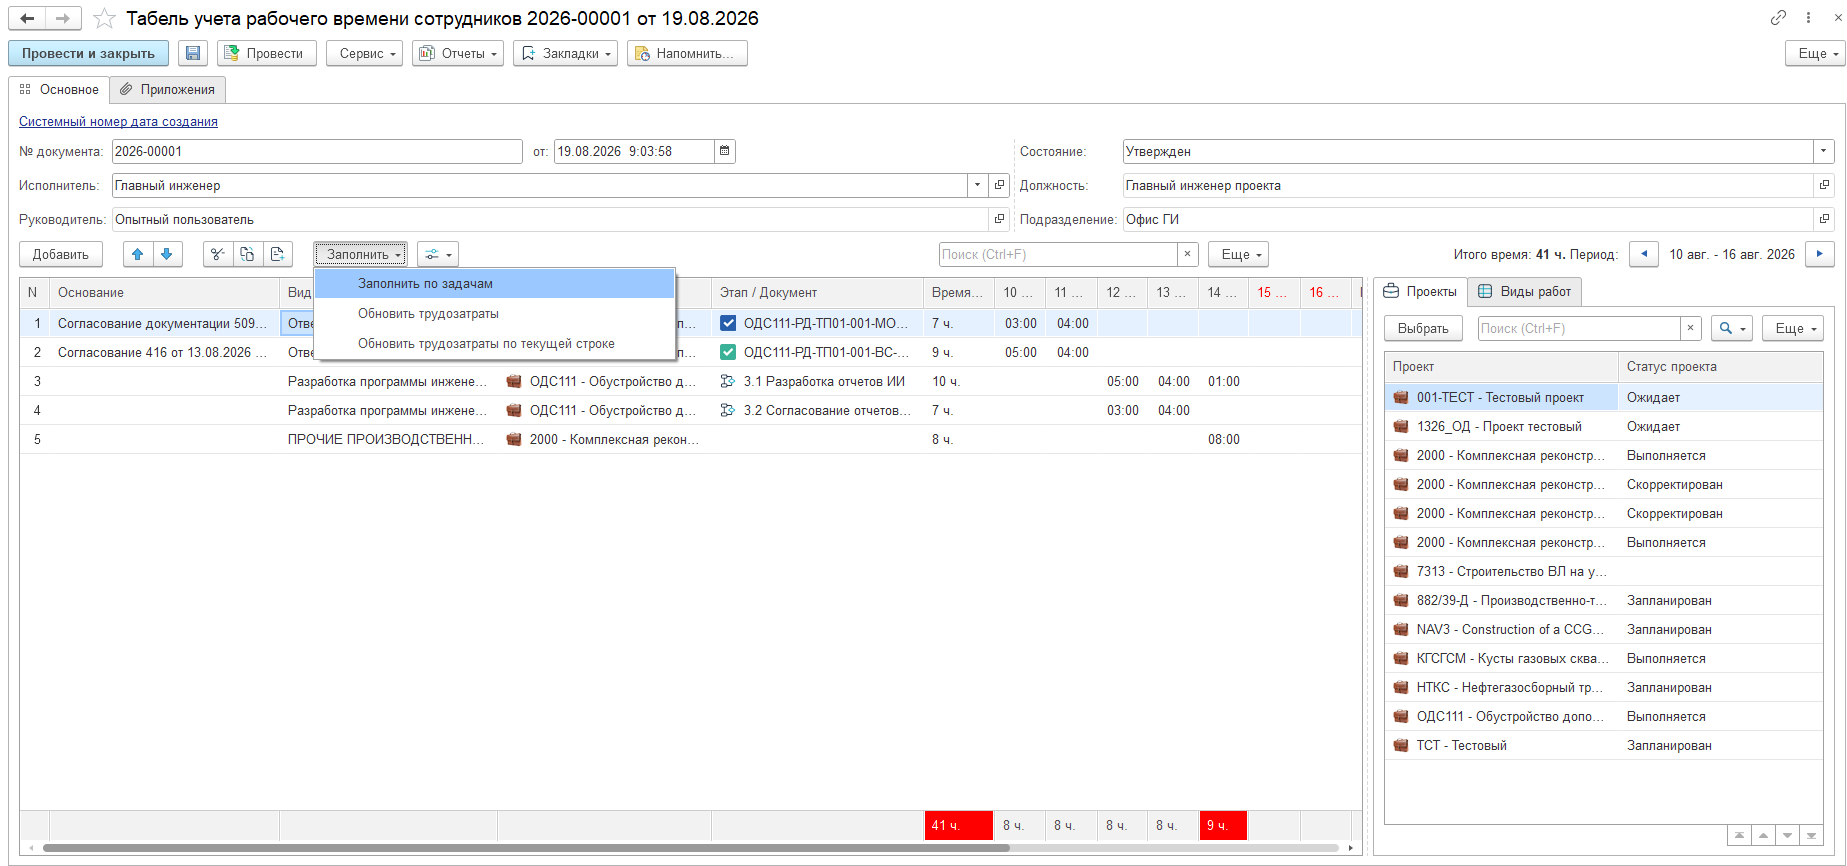
Task: Go back with the left arrow
Action: tap(27, 18)
